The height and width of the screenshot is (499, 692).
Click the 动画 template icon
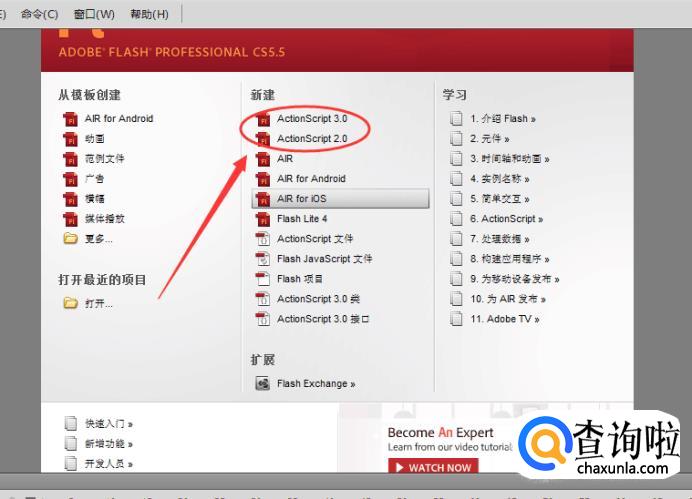(70, 139)
